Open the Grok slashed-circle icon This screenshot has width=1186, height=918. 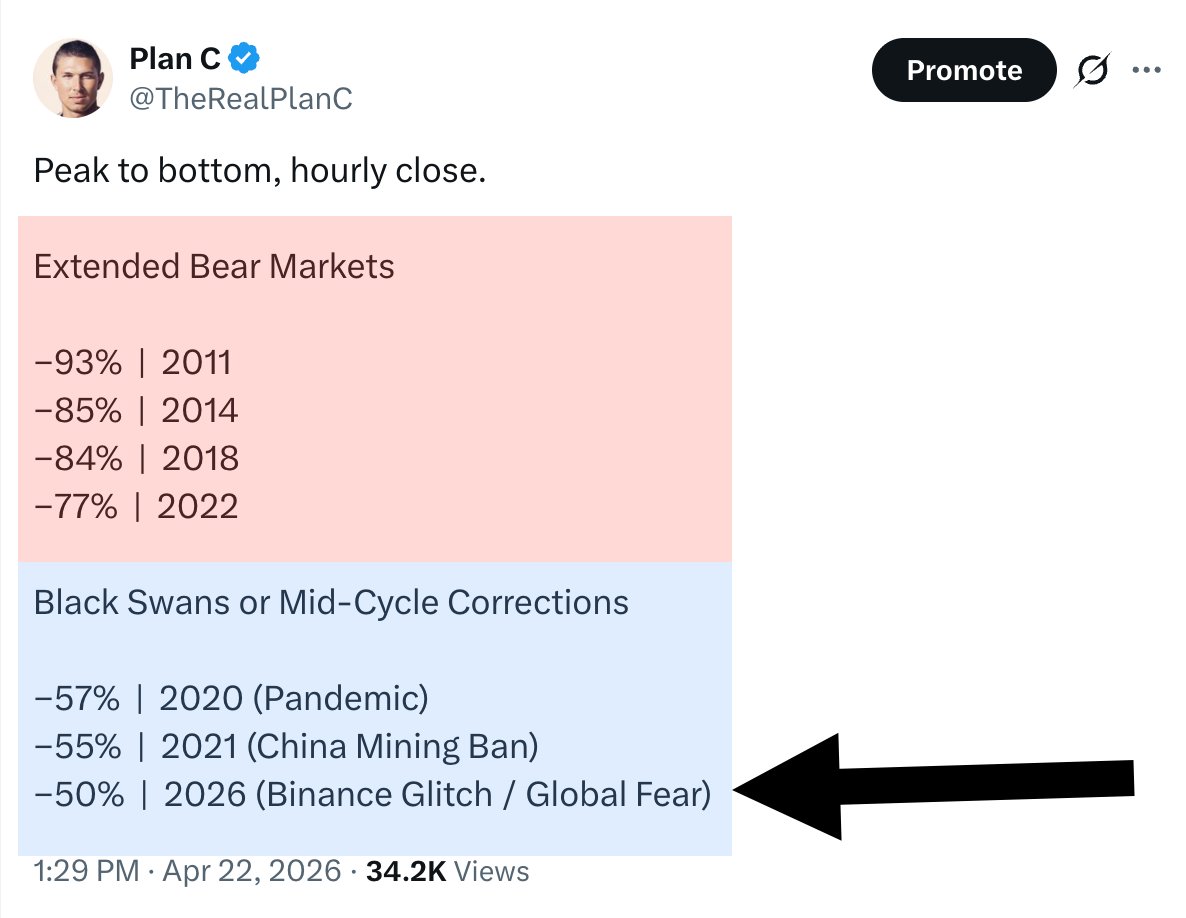coord(1091,70)
